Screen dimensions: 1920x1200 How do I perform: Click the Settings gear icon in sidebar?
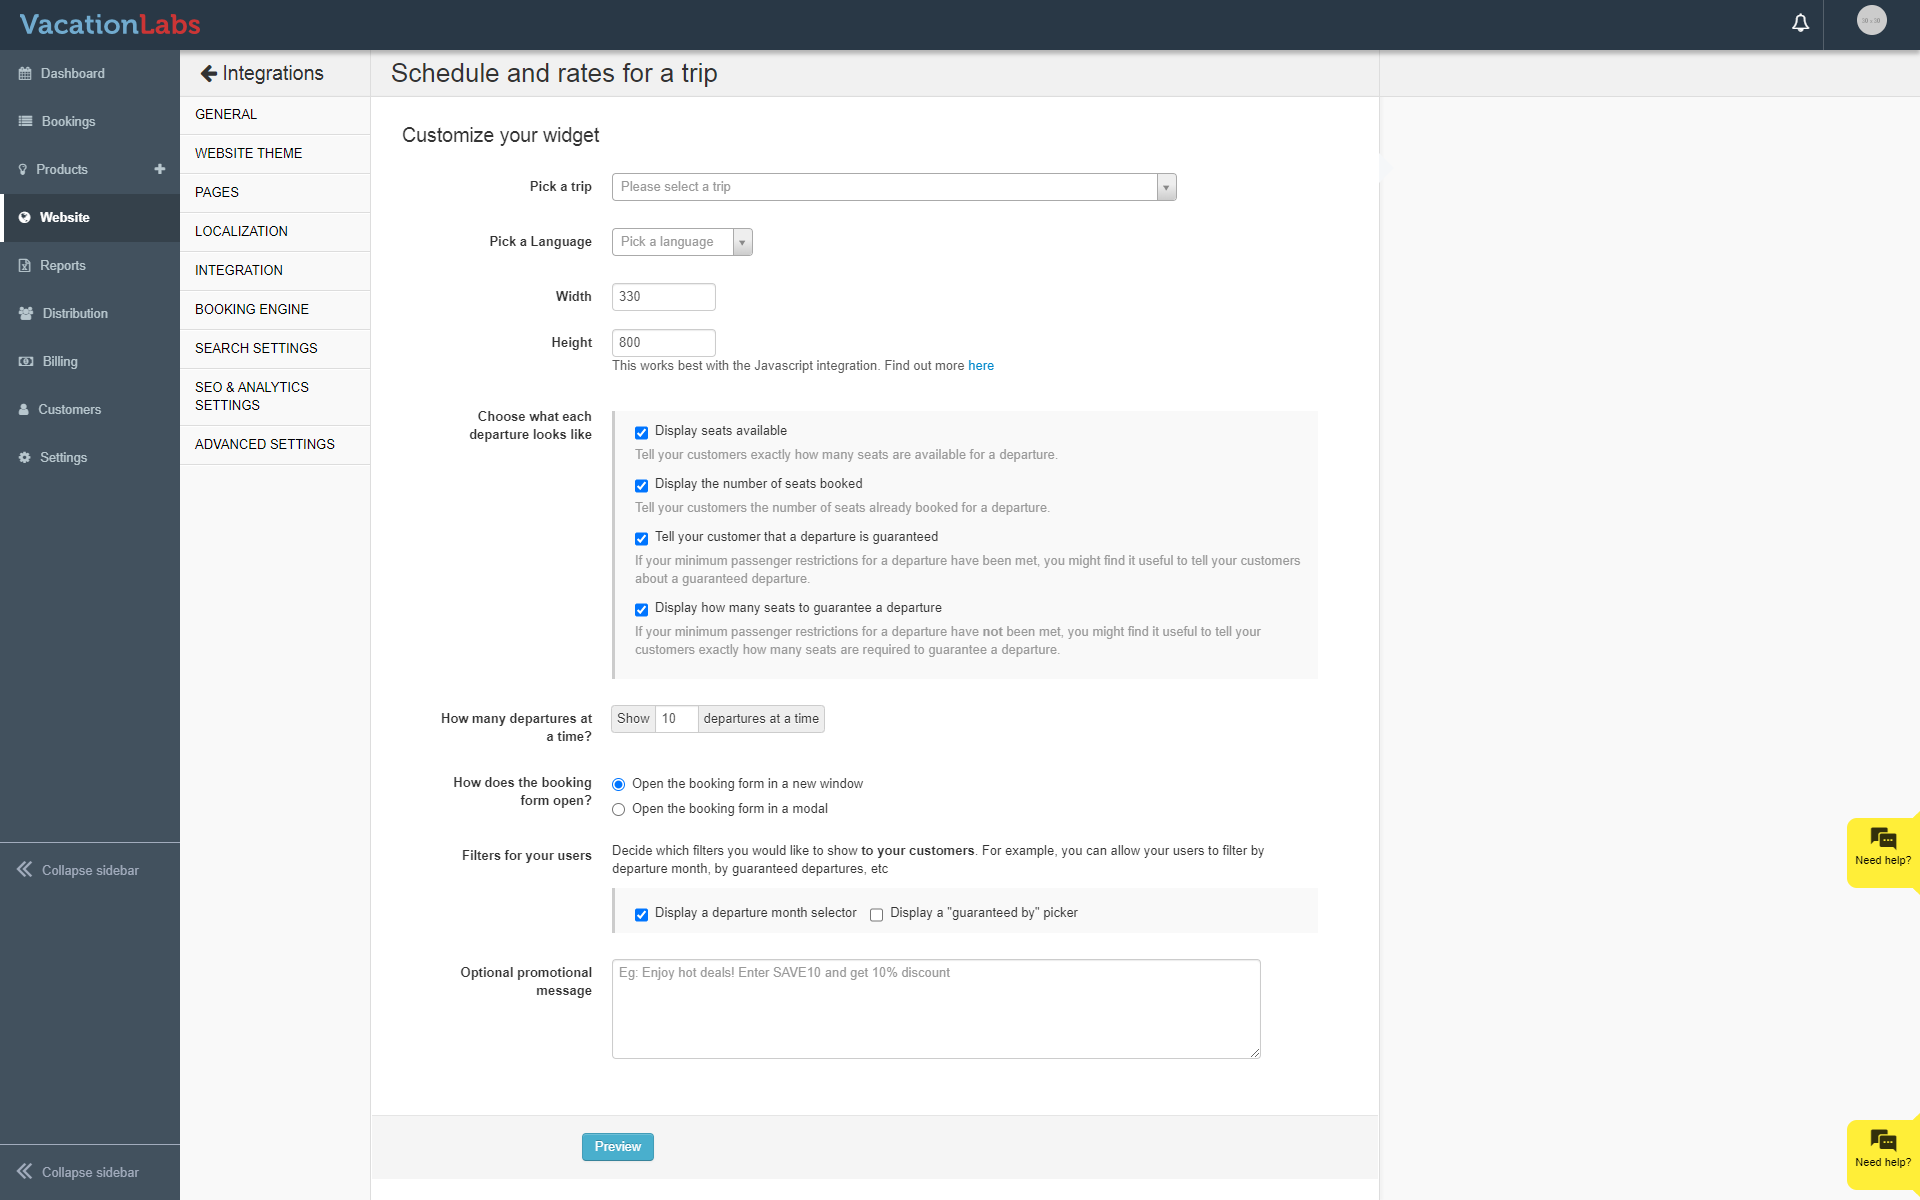(25, 458)
